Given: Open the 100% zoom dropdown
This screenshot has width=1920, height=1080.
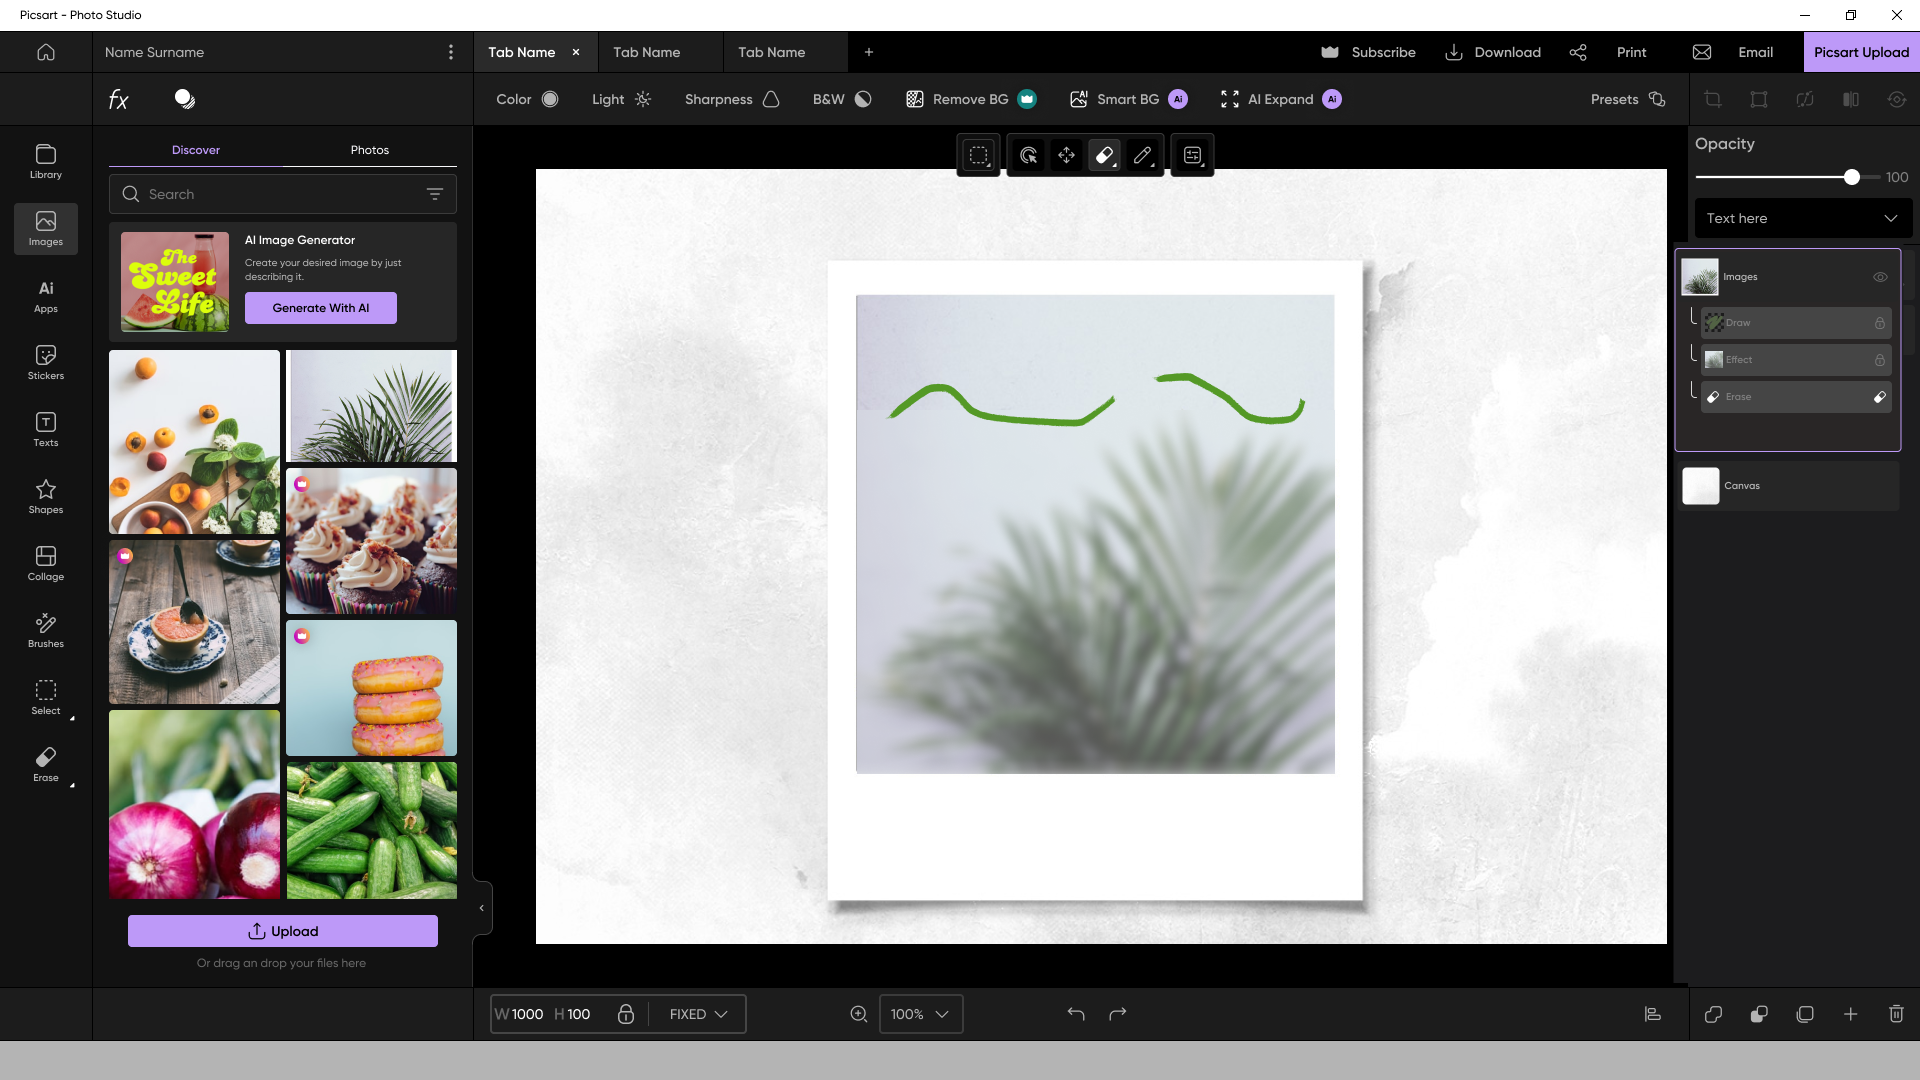Looking at the screenshot, I should coord(920,1014).
